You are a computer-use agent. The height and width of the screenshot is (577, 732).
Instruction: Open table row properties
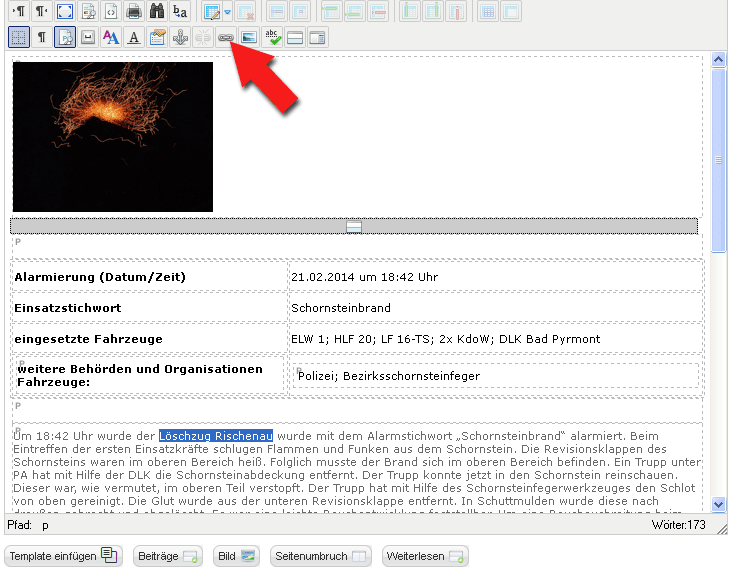pos(277,12)
